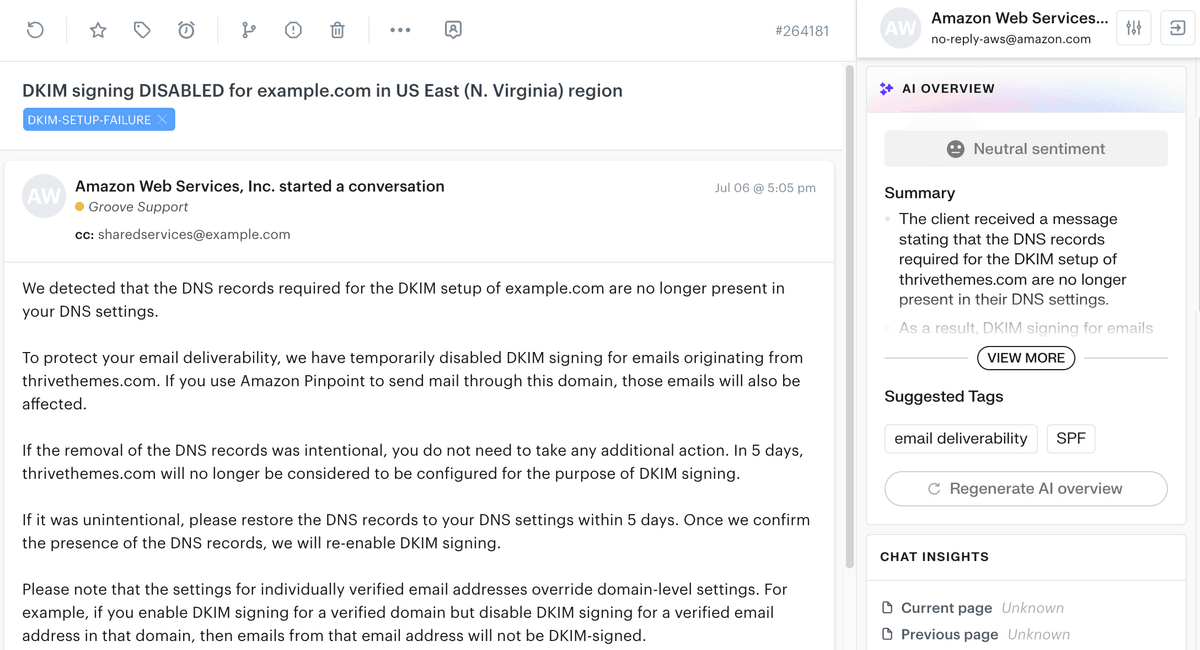Delete conversation with trash icon

click(x=337, y=30)
